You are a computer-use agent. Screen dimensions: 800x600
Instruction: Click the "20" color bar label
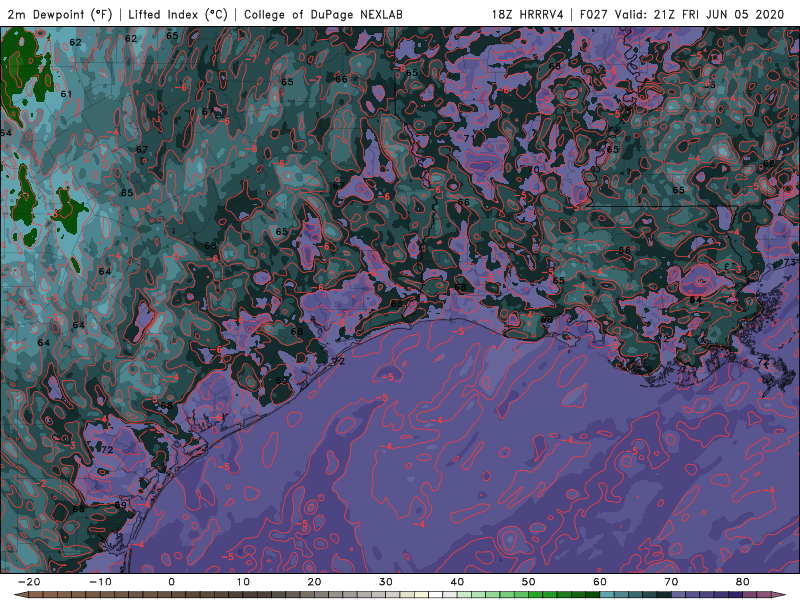tap(314, 582)
